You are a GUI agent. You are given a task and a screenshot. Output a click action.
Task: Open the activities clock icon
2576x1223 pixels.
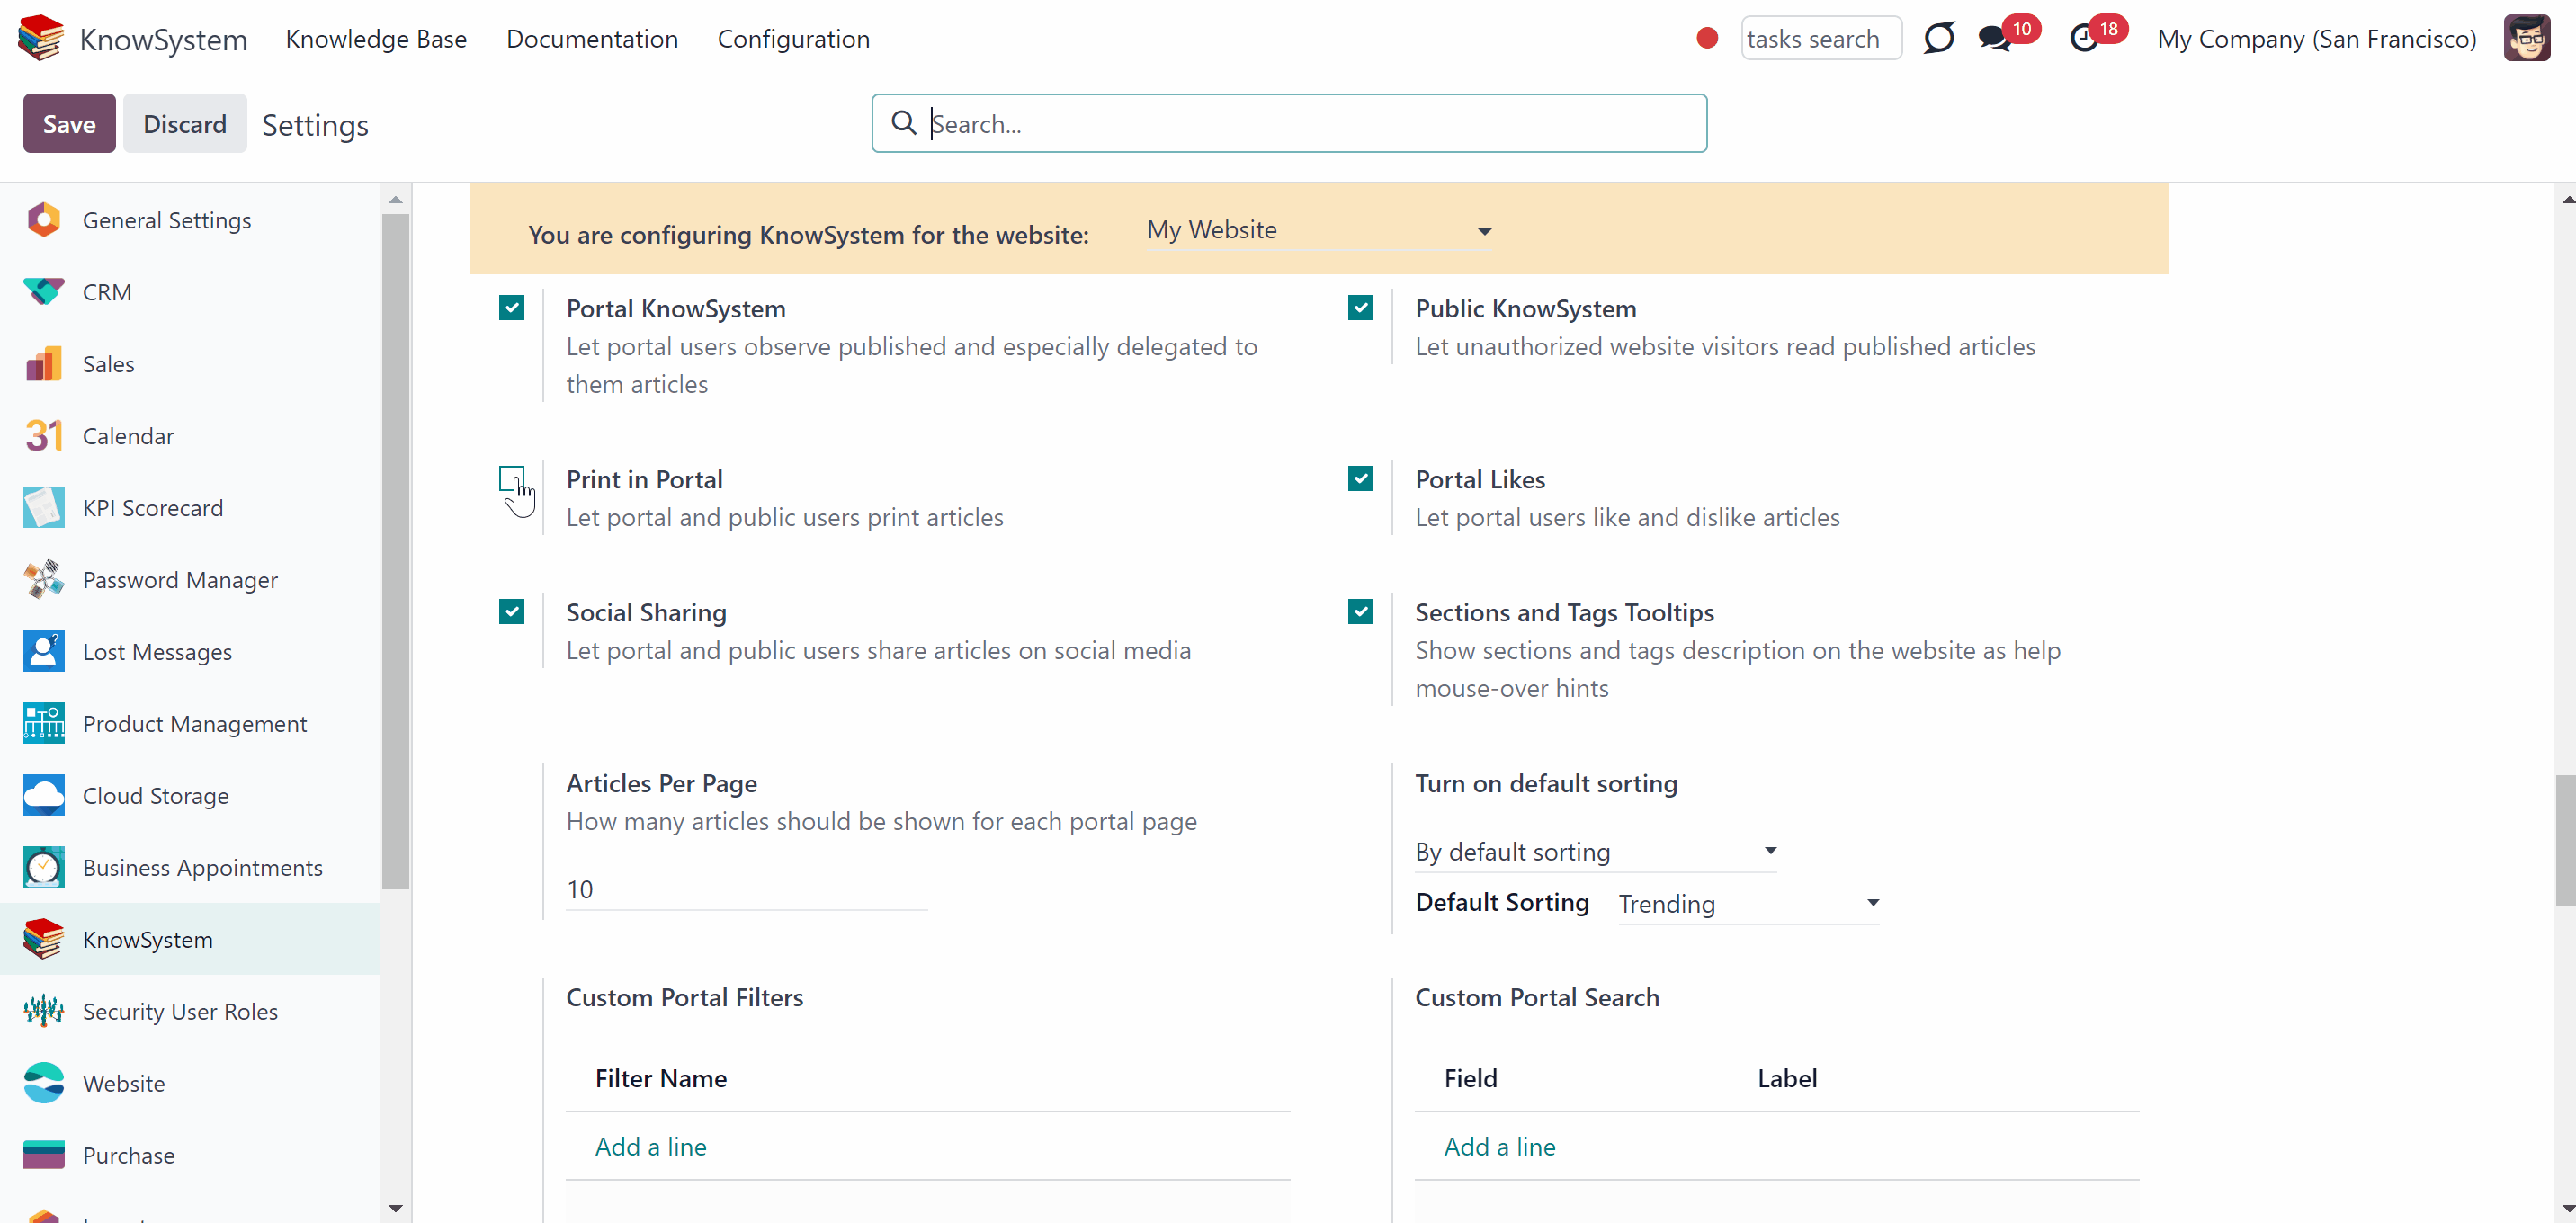2083,39
